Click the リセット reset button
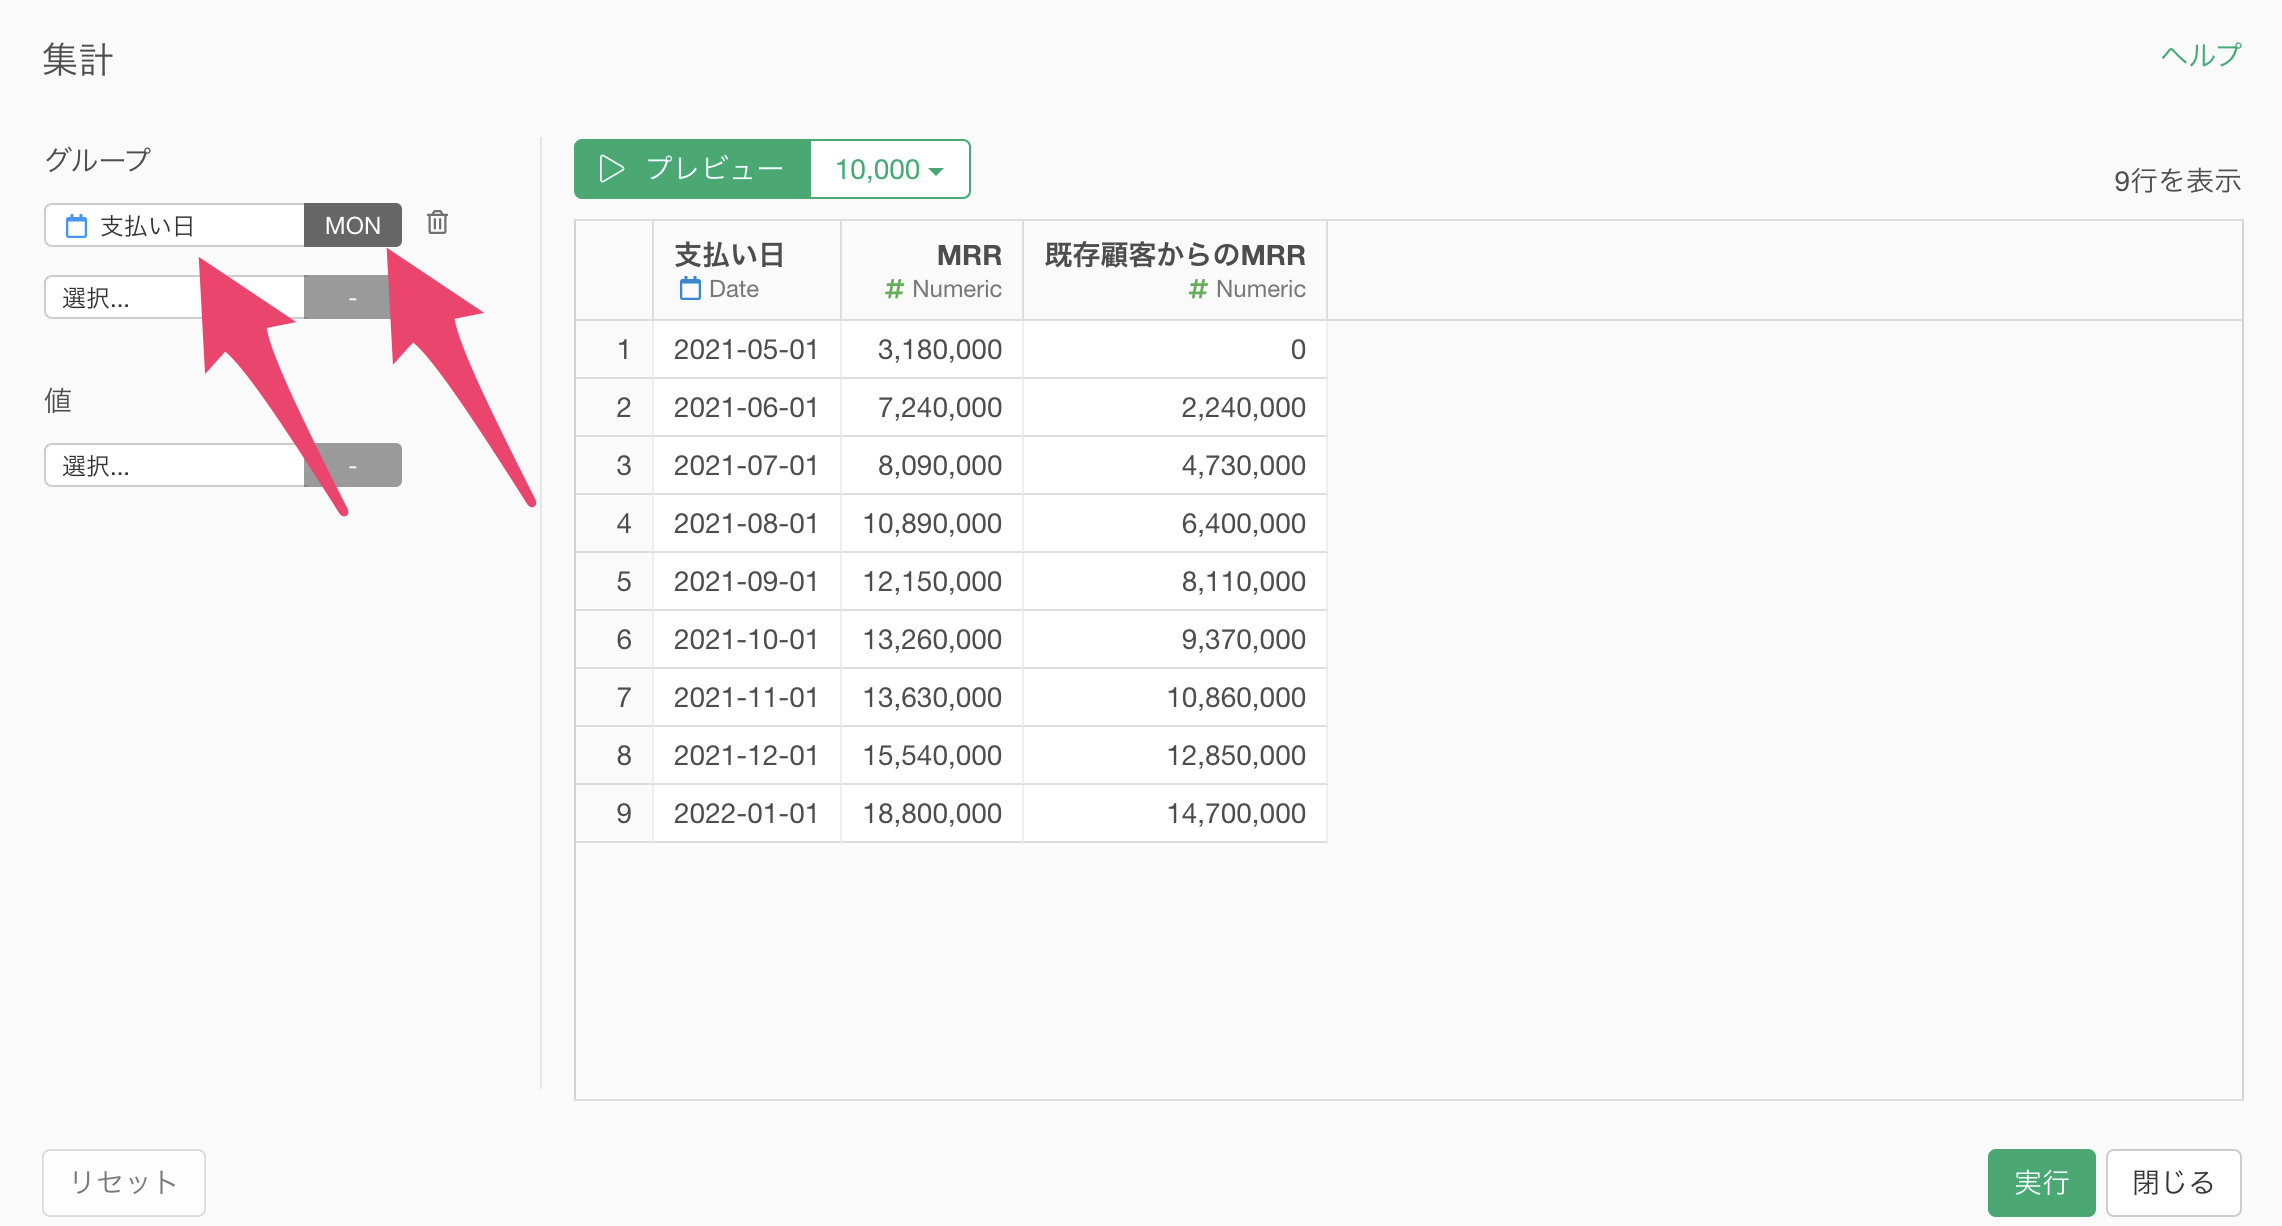The height and width of the screenshot is (1226, 2282). point(124,1182)
